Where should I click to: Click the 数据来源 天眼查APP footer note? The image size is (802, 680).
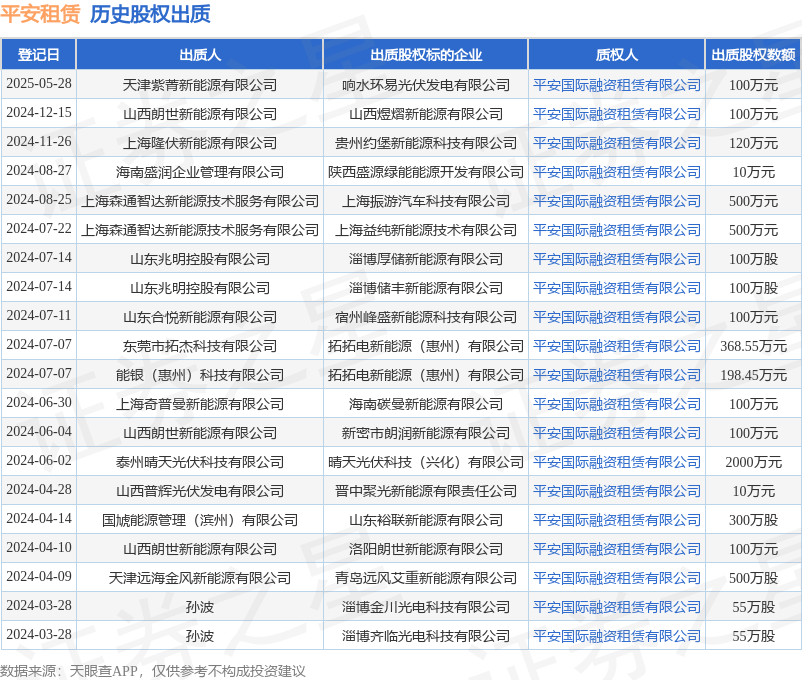point(152,671)
